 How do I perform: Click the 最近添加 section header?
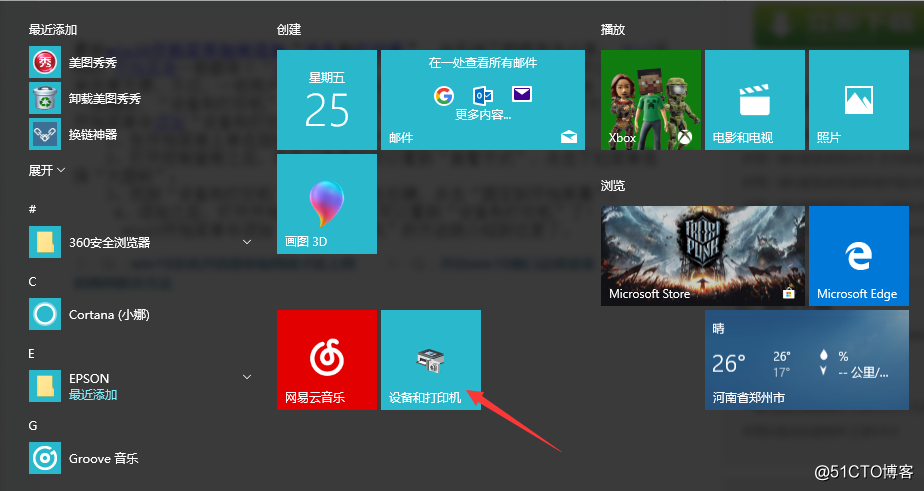point(53,29)
